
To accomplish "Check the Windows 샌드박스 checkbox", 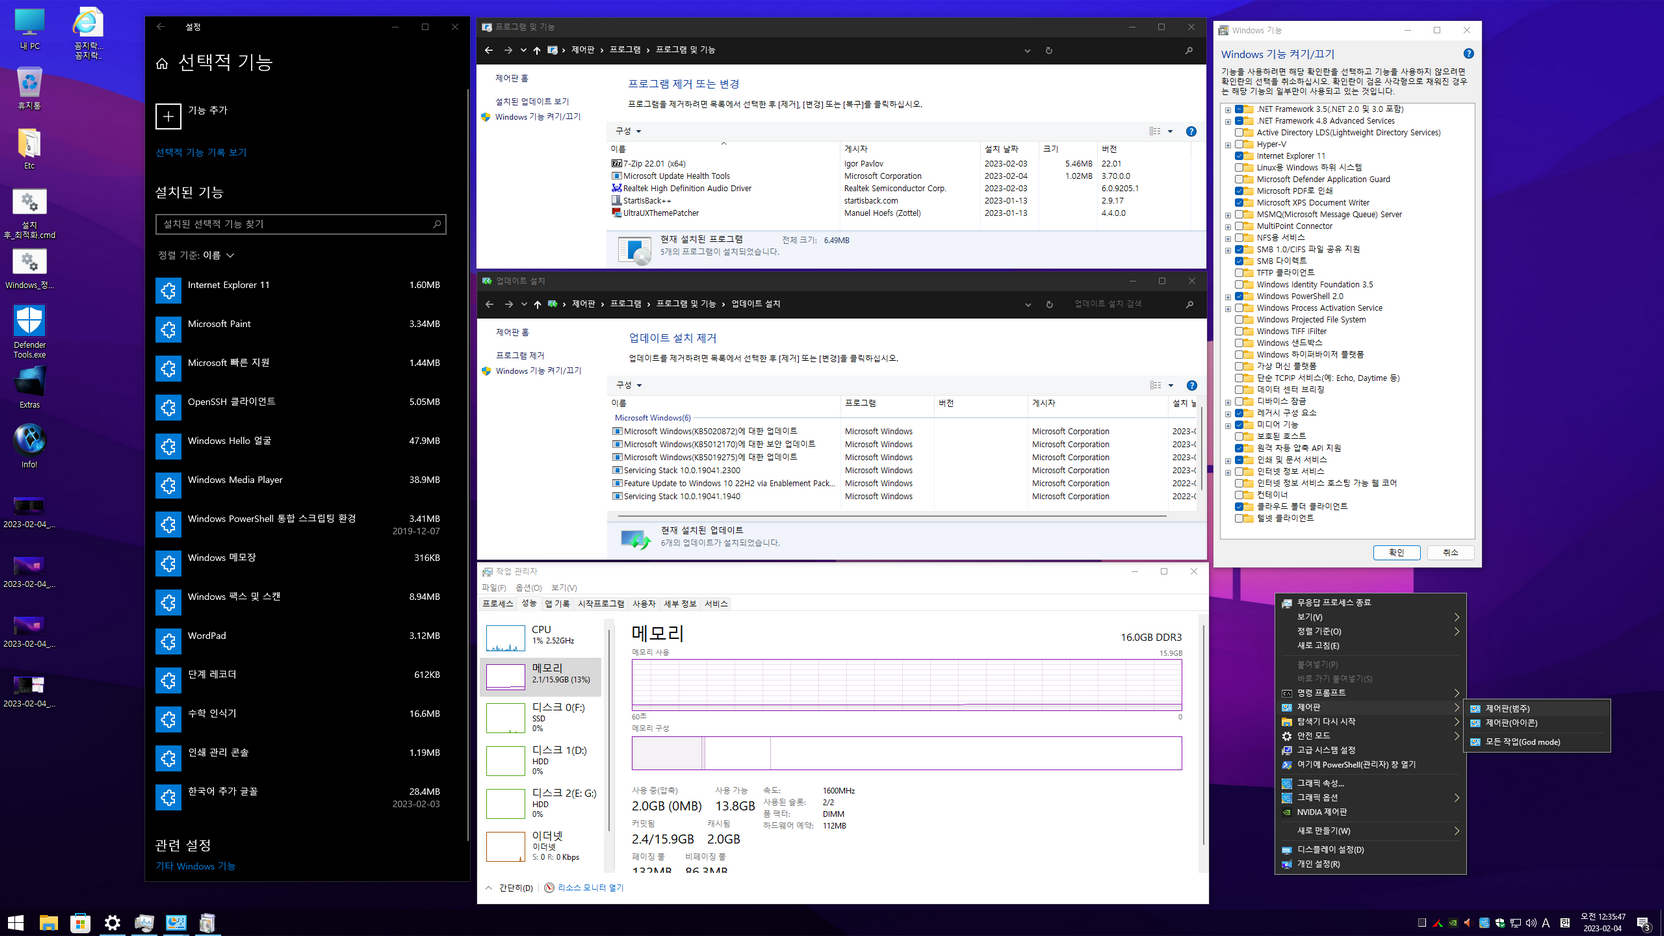I will pos(1239,343).
